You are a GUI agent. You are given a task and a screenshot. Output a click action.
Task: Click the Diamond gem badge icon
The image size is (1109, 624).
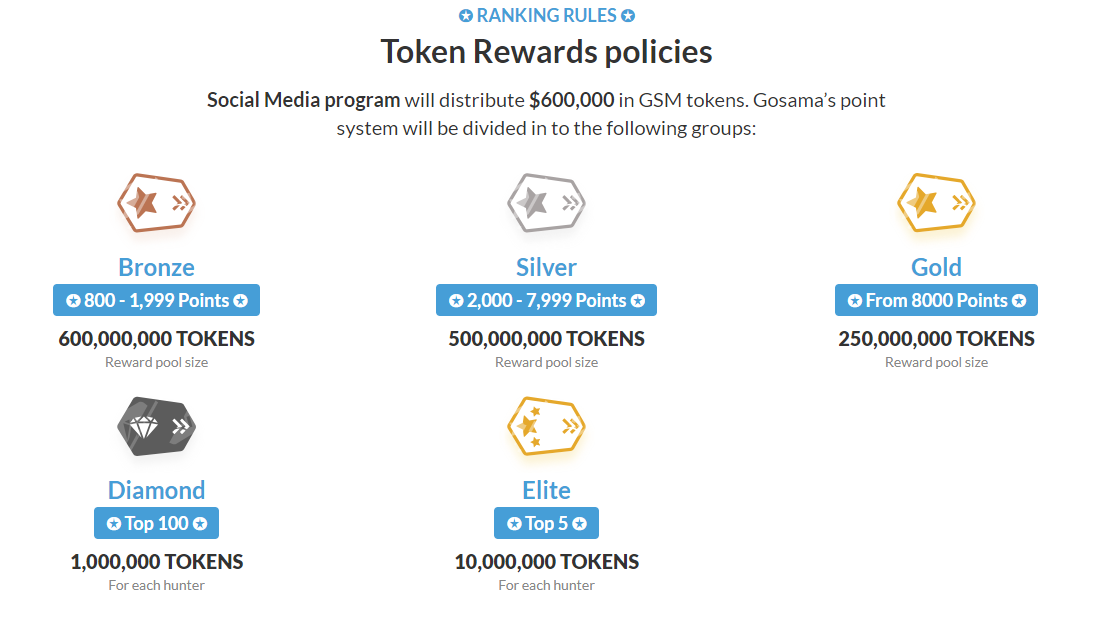(156, 426)
